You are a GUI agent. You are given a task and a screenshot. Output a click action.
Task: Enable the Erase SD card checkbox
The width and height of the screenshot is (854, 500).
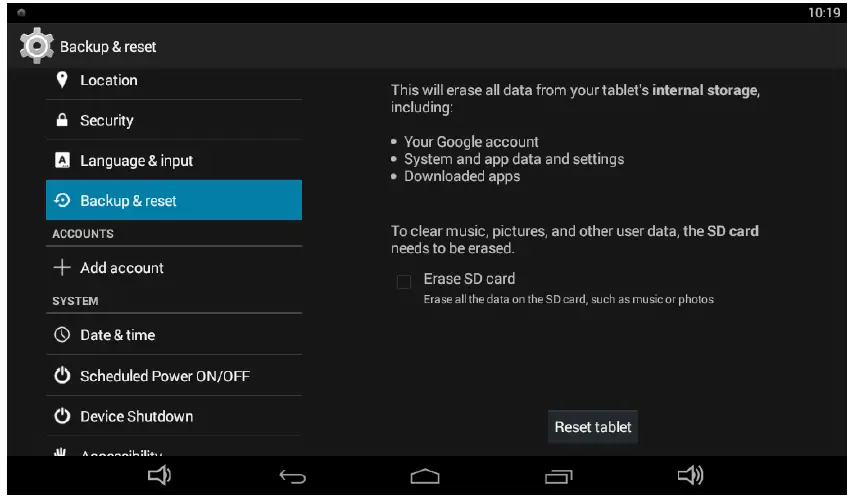[404, 282]
